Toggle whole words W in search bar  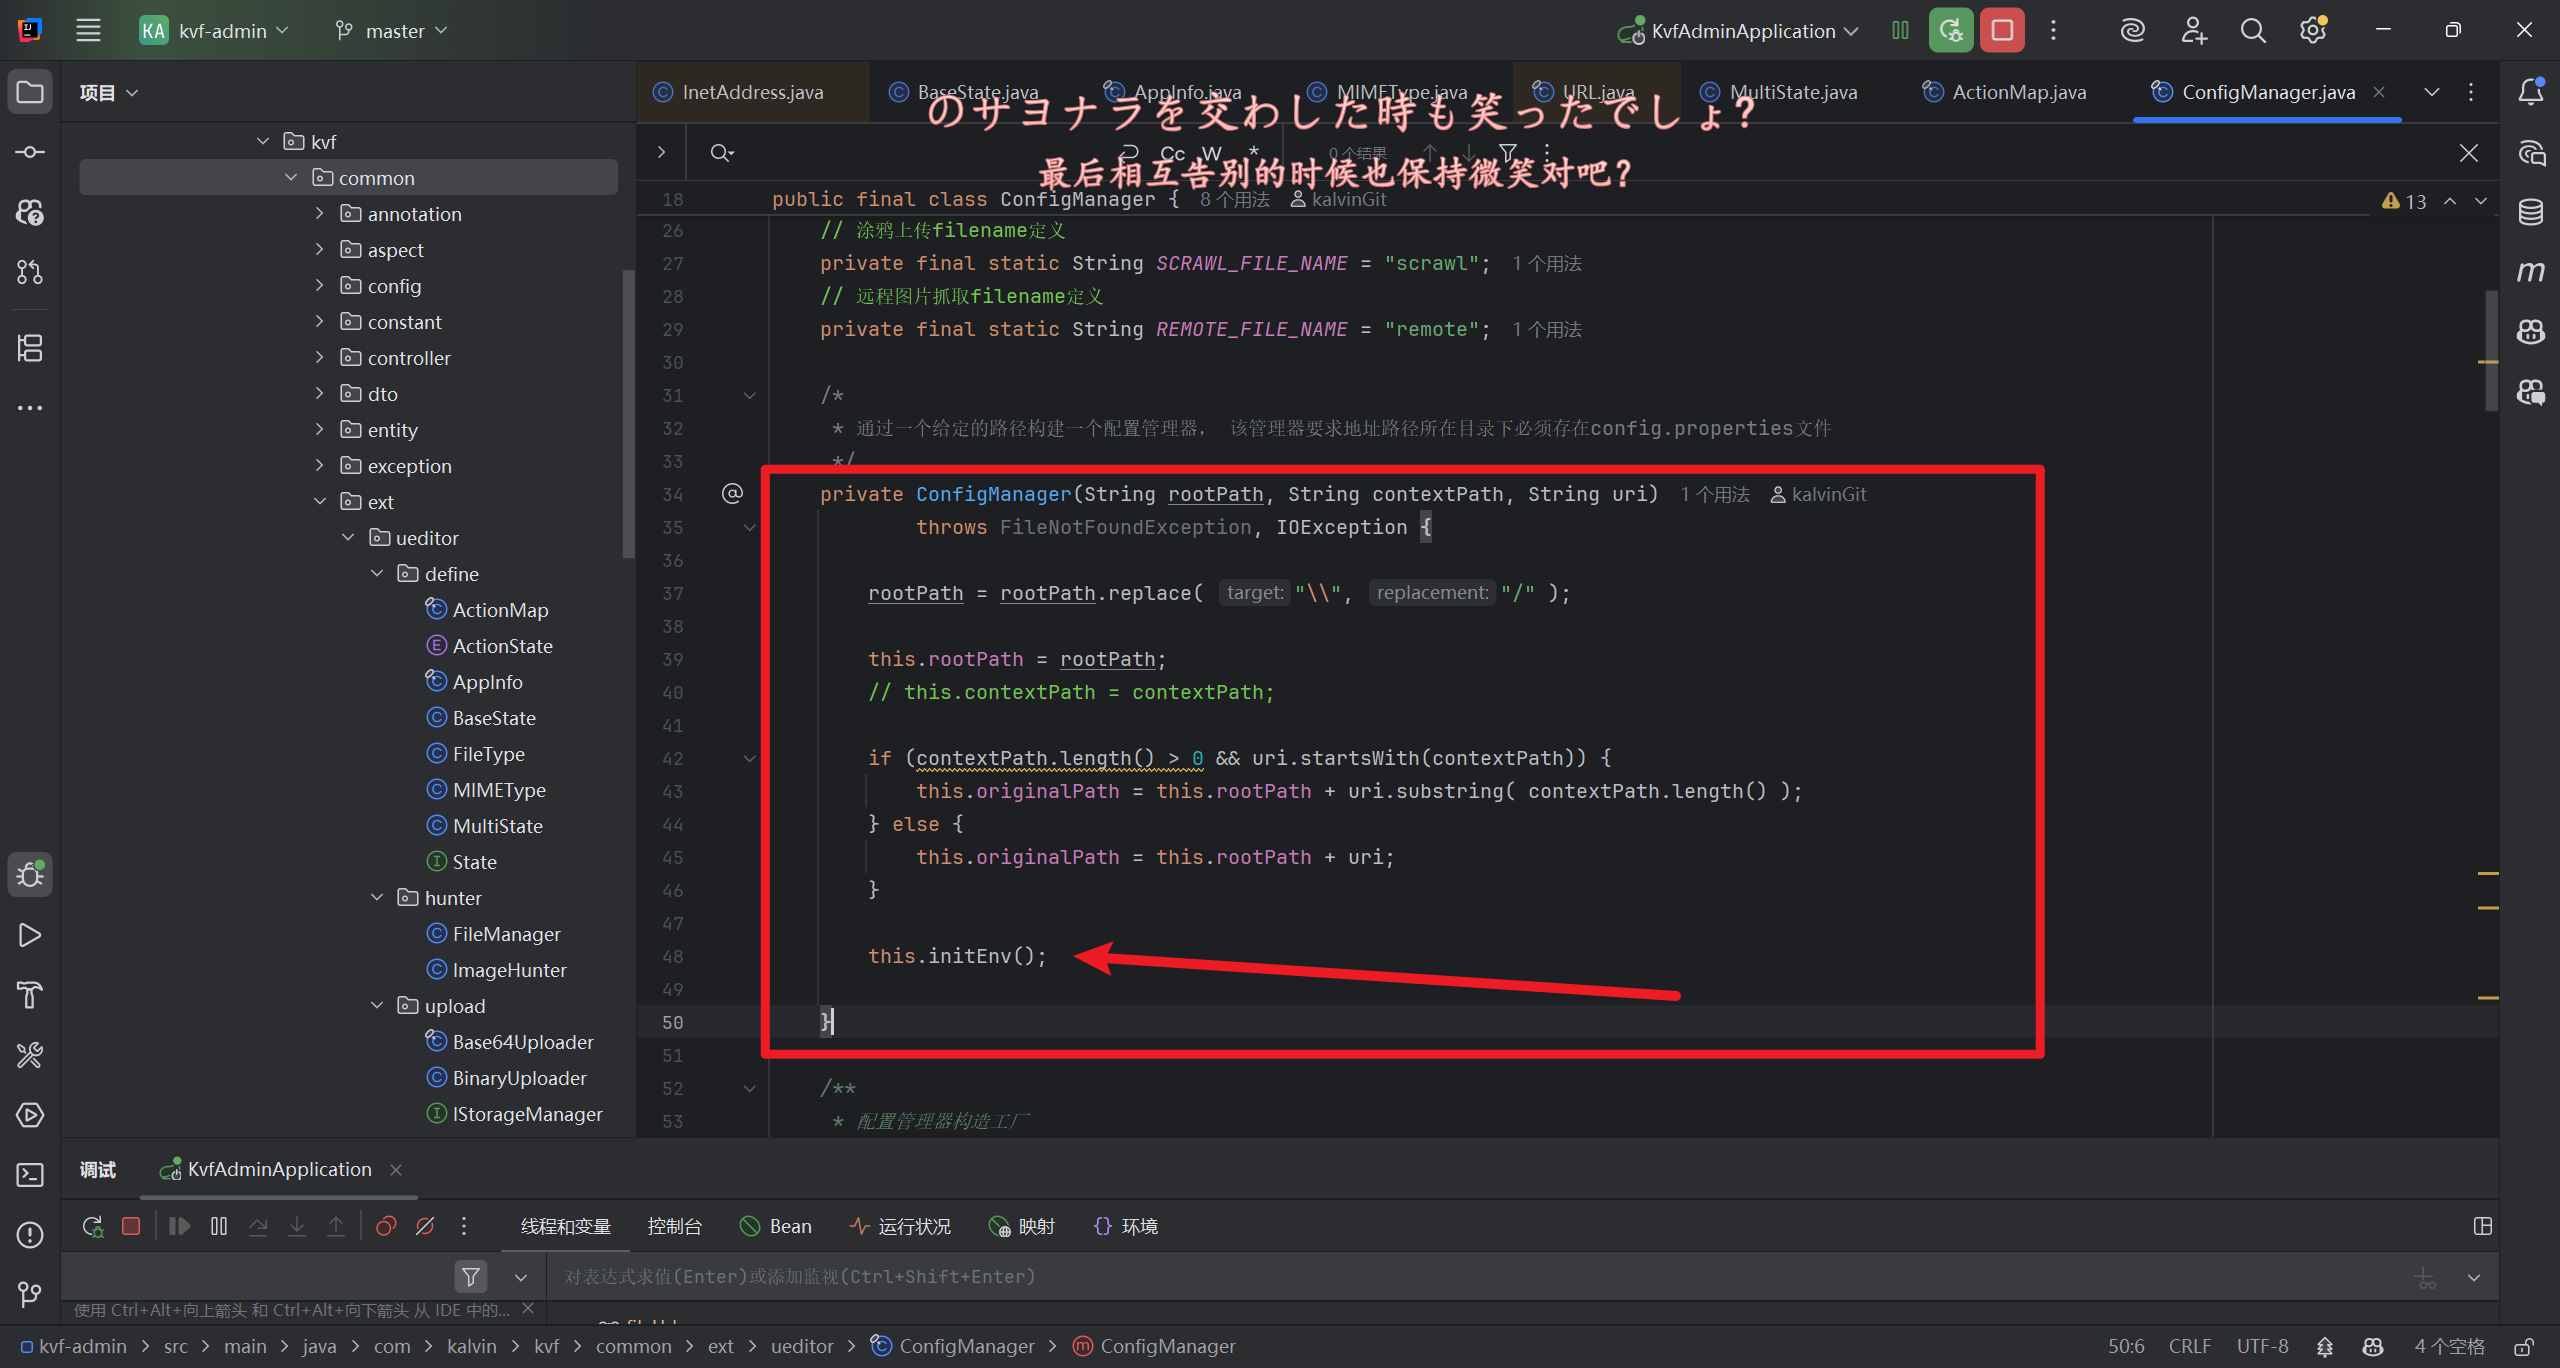(1211, 153)
